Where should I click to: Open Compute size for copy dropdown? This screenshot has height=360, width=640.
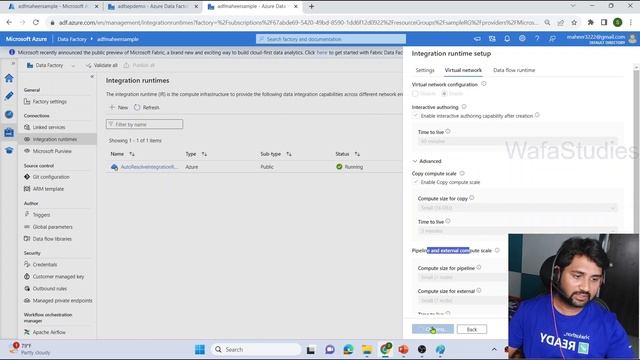click(x=518, y=208)
